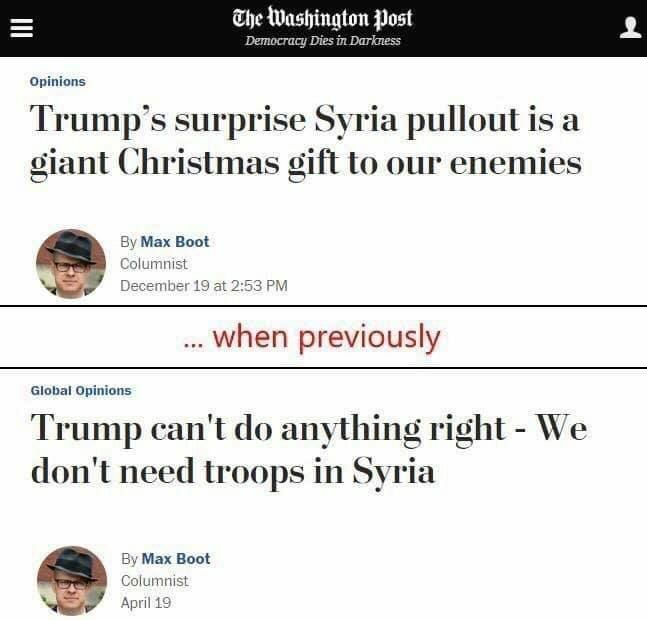647x620 pixels.
Task: Click the 'December 19 at 2:53 PM' timestamp
Action: 204,286
